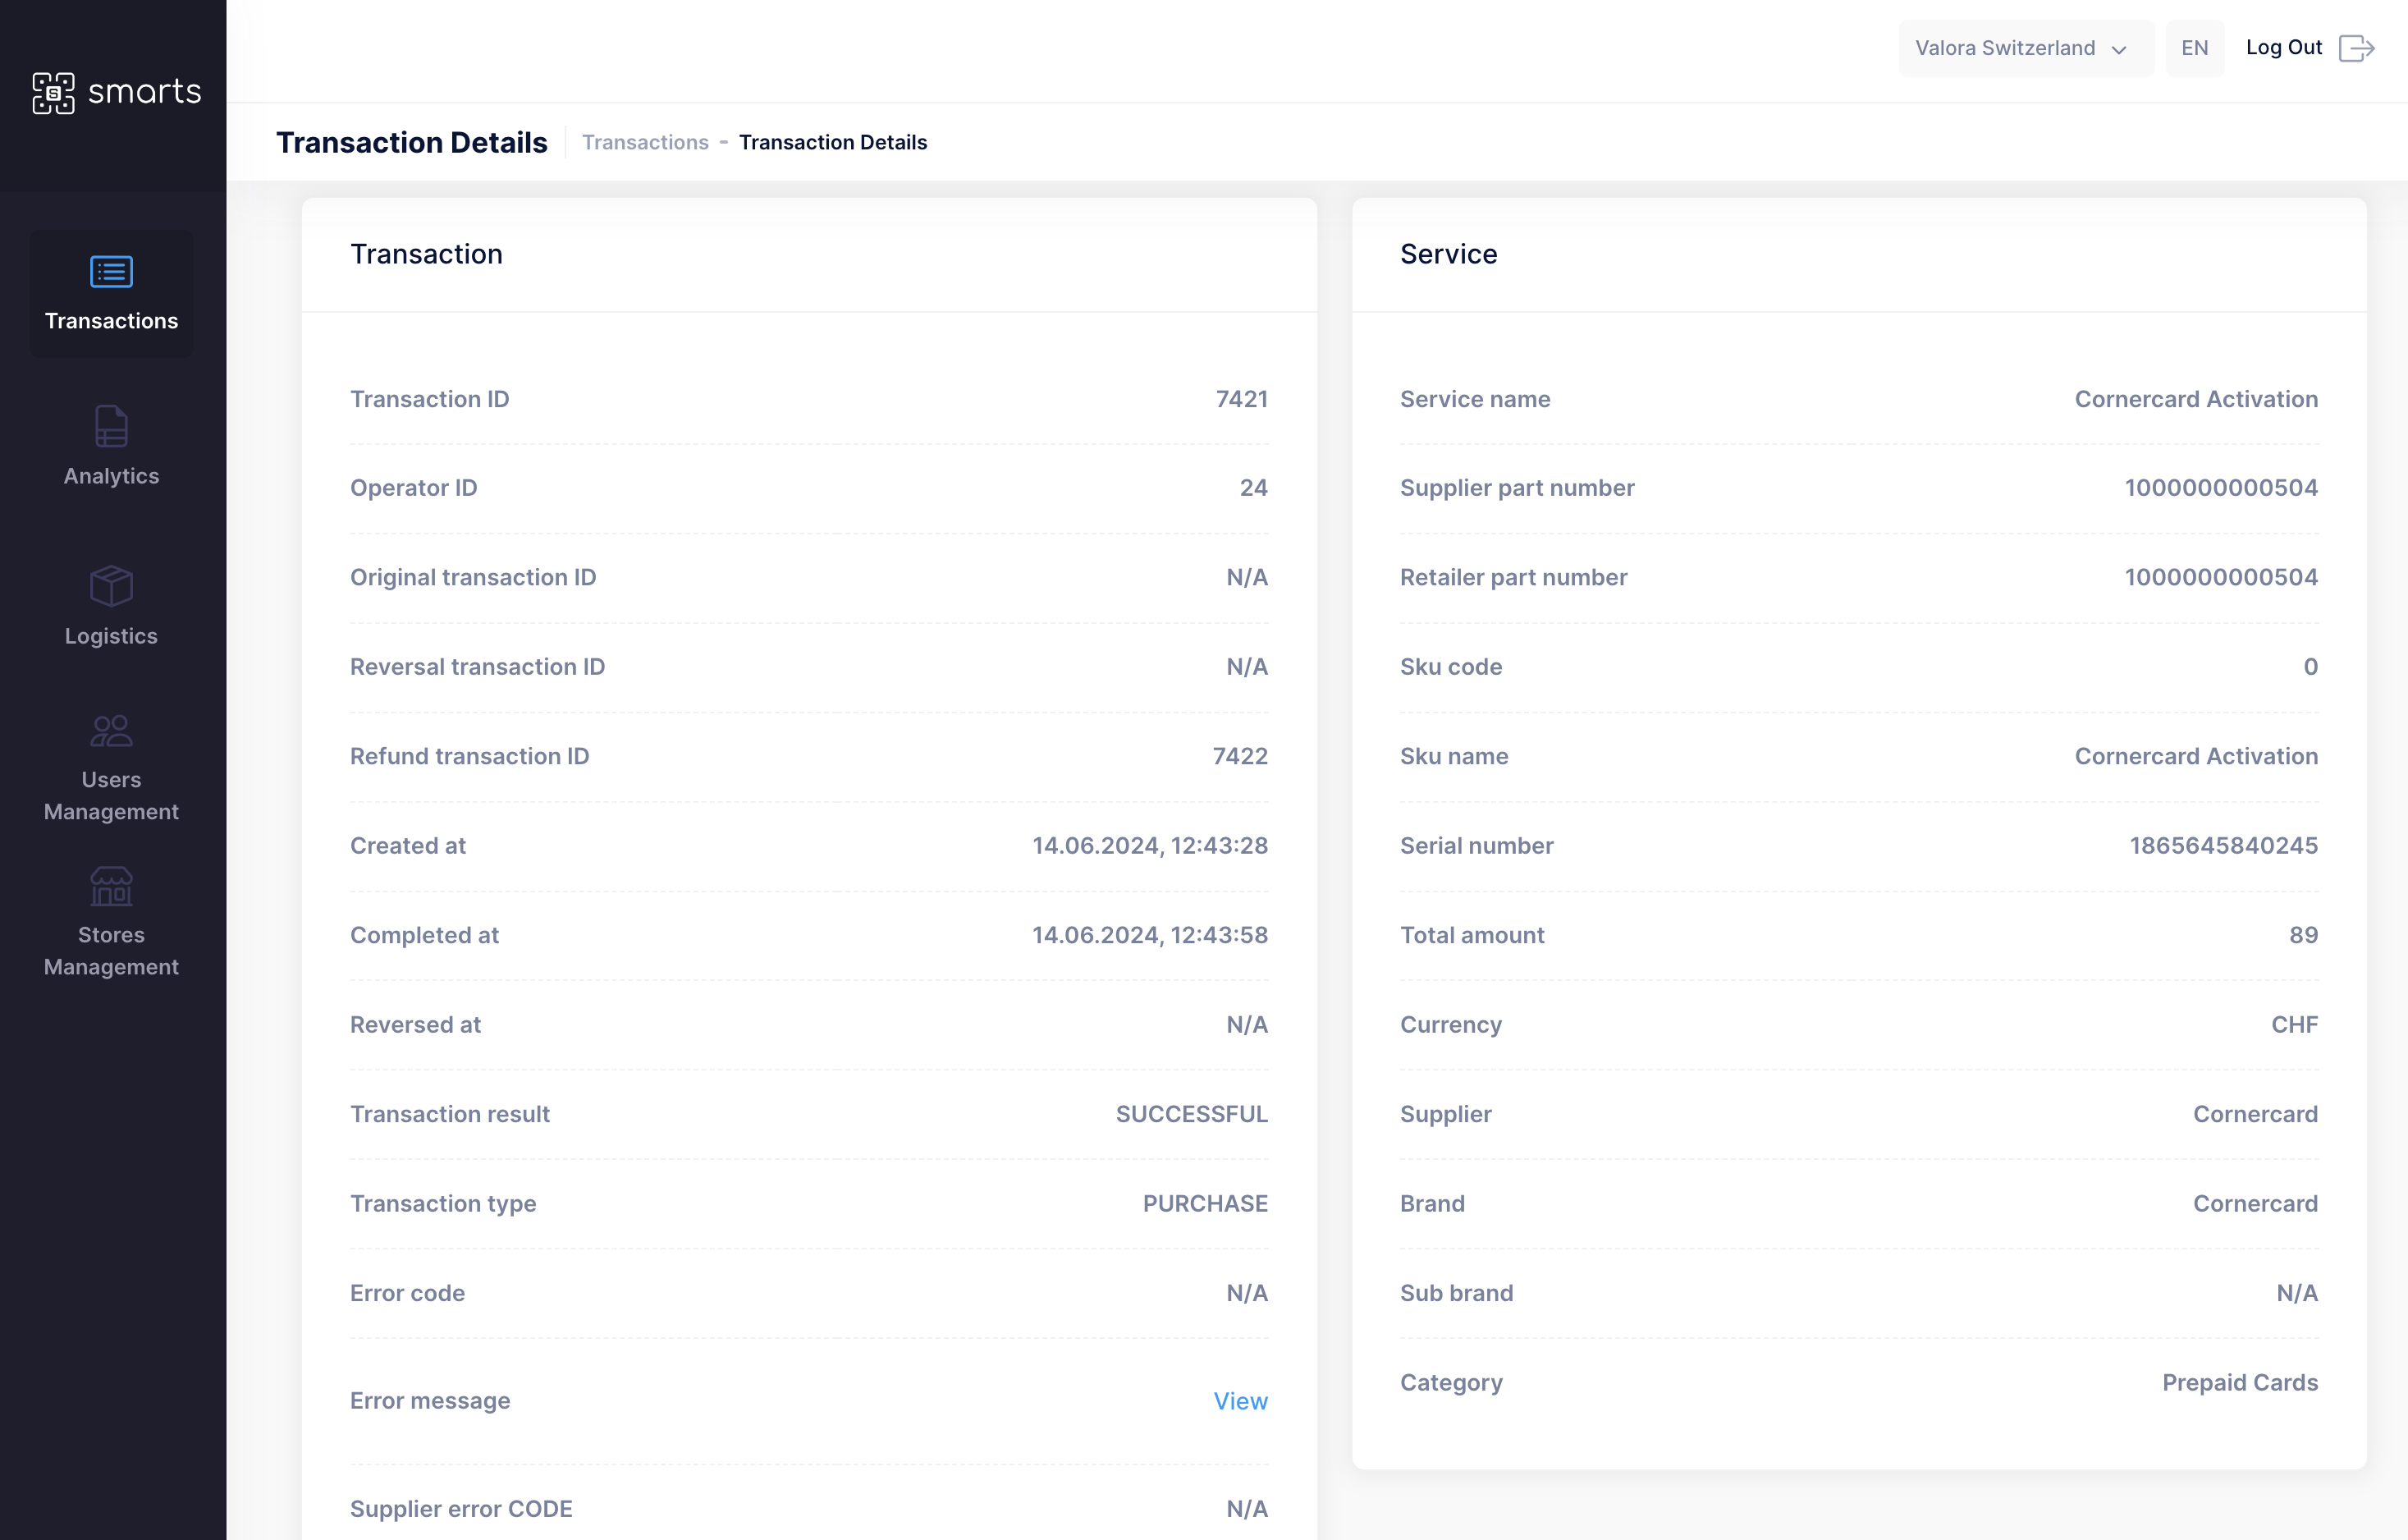Viewport: 2408px width, 1540px height.
Task: Click the Serial number label
Action: [x=1477, y=846]
